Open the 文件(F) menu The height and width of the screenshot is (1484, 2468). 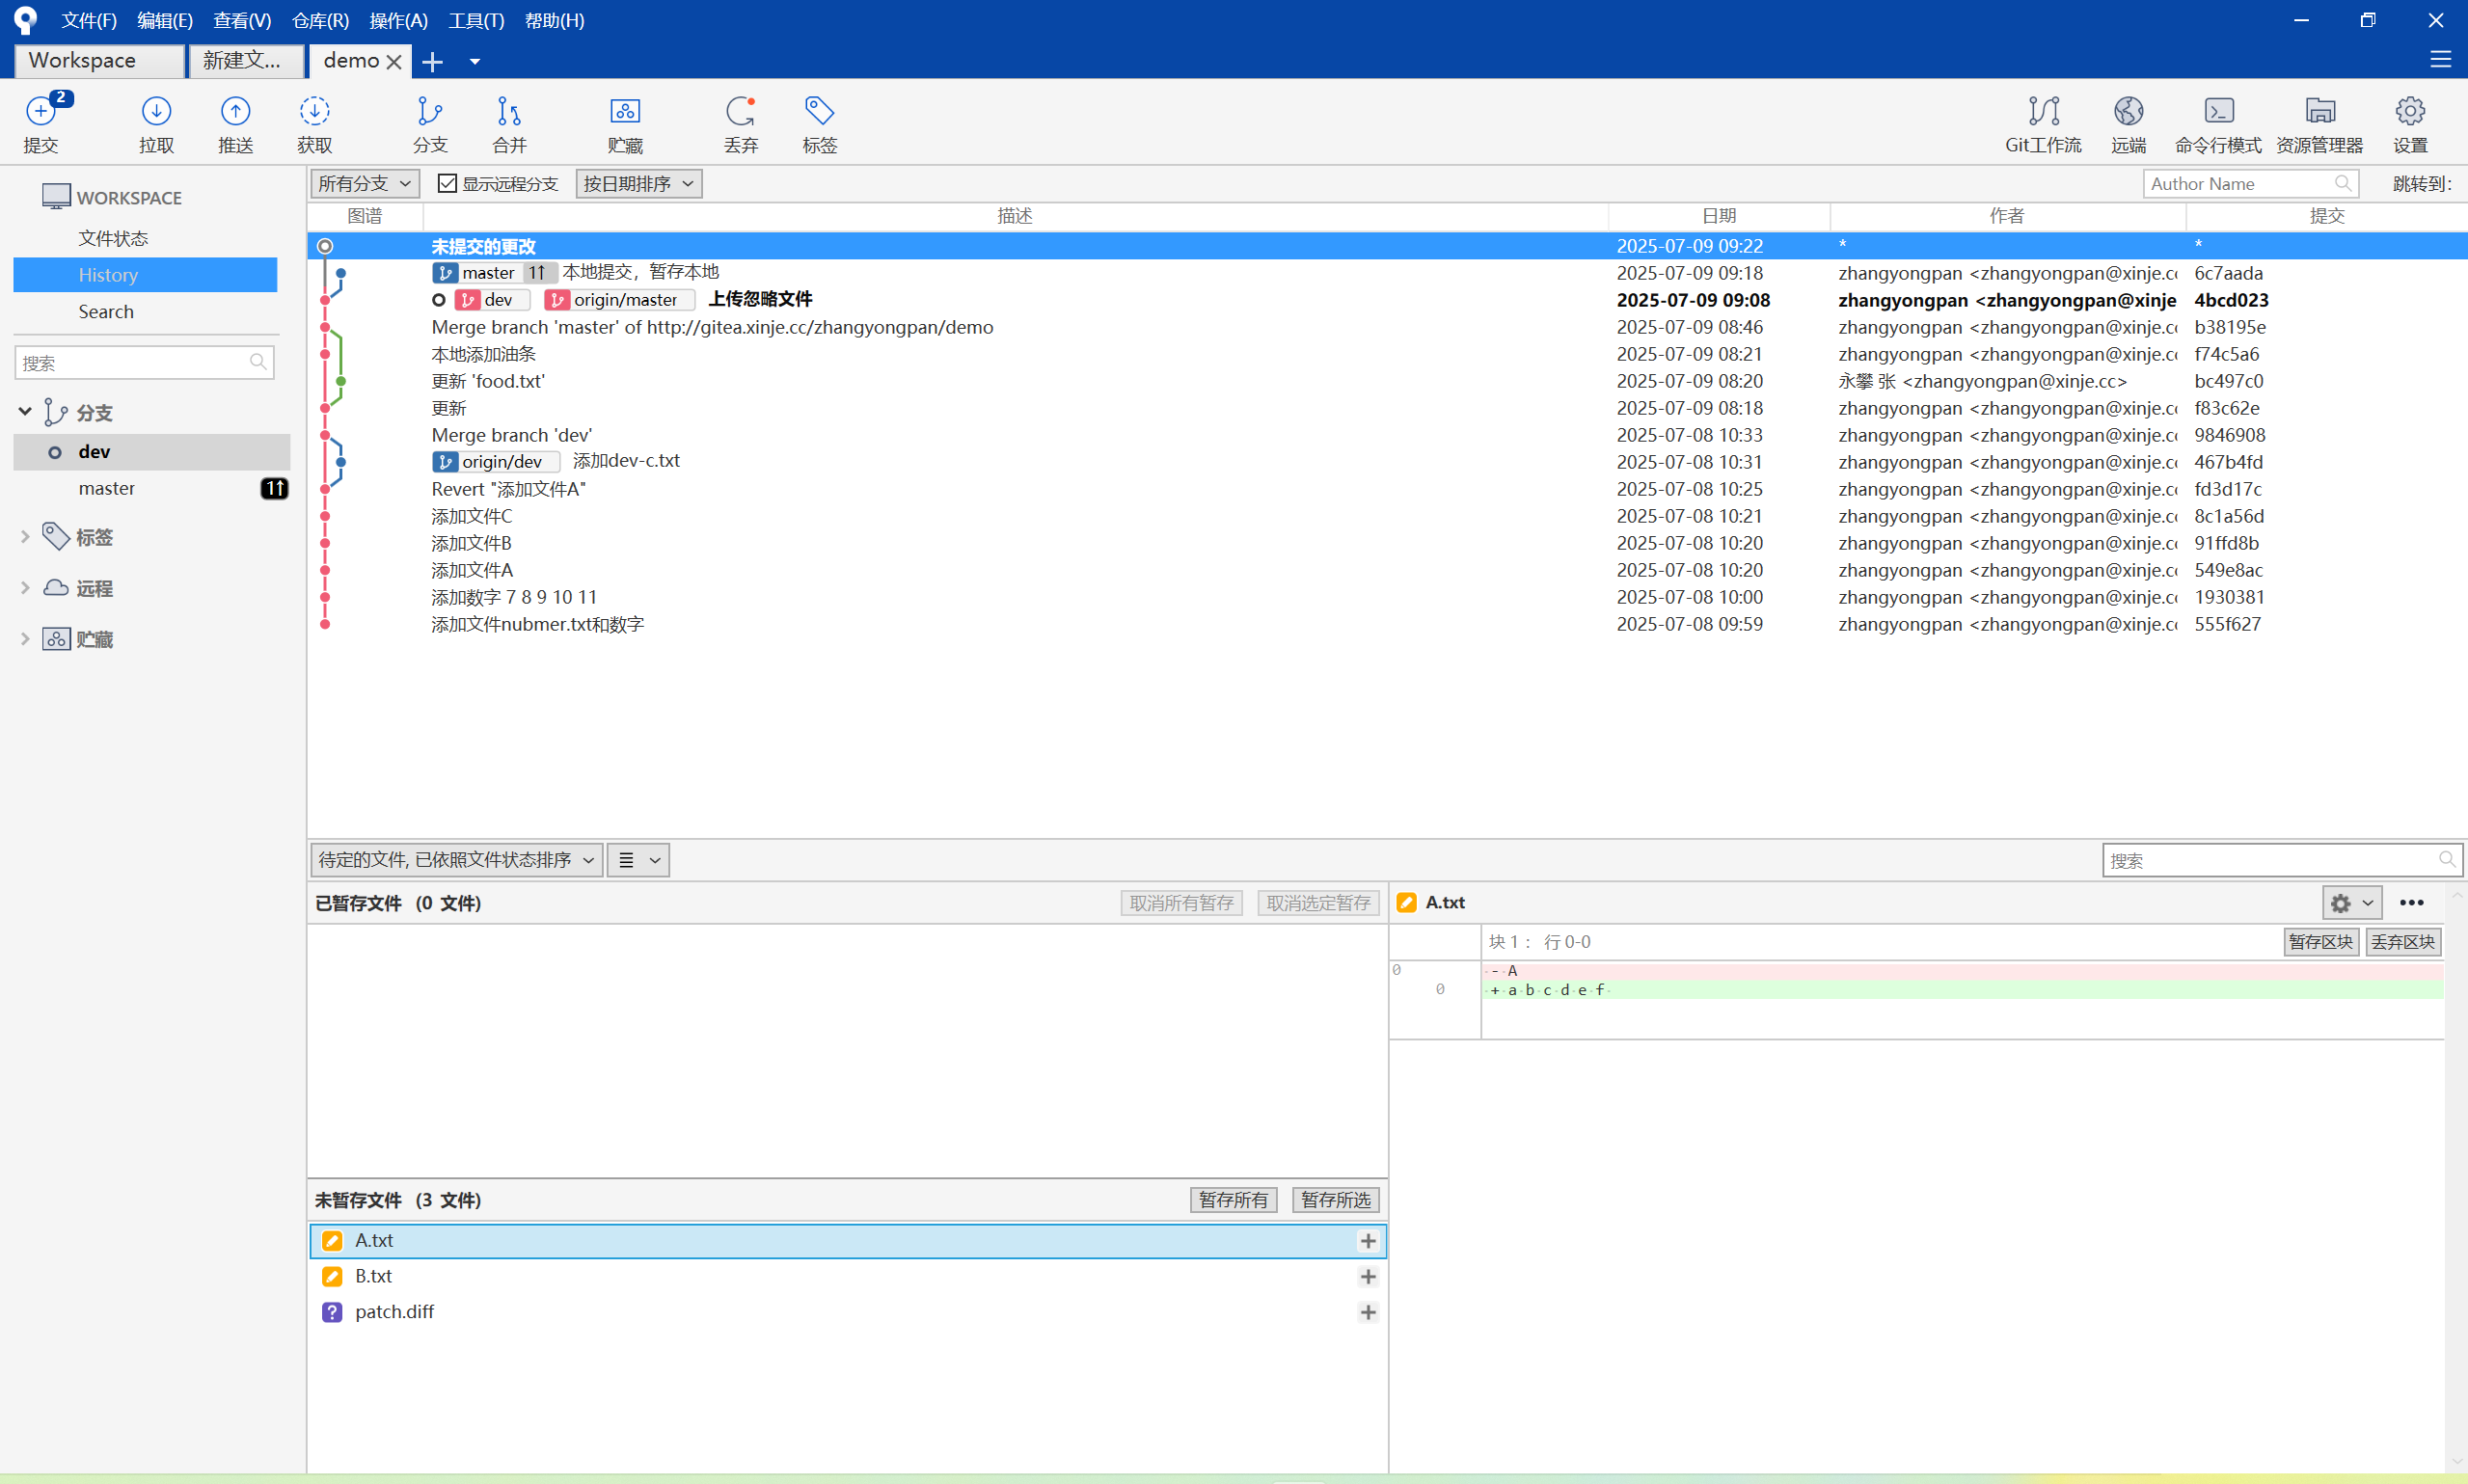coord(89,21)
